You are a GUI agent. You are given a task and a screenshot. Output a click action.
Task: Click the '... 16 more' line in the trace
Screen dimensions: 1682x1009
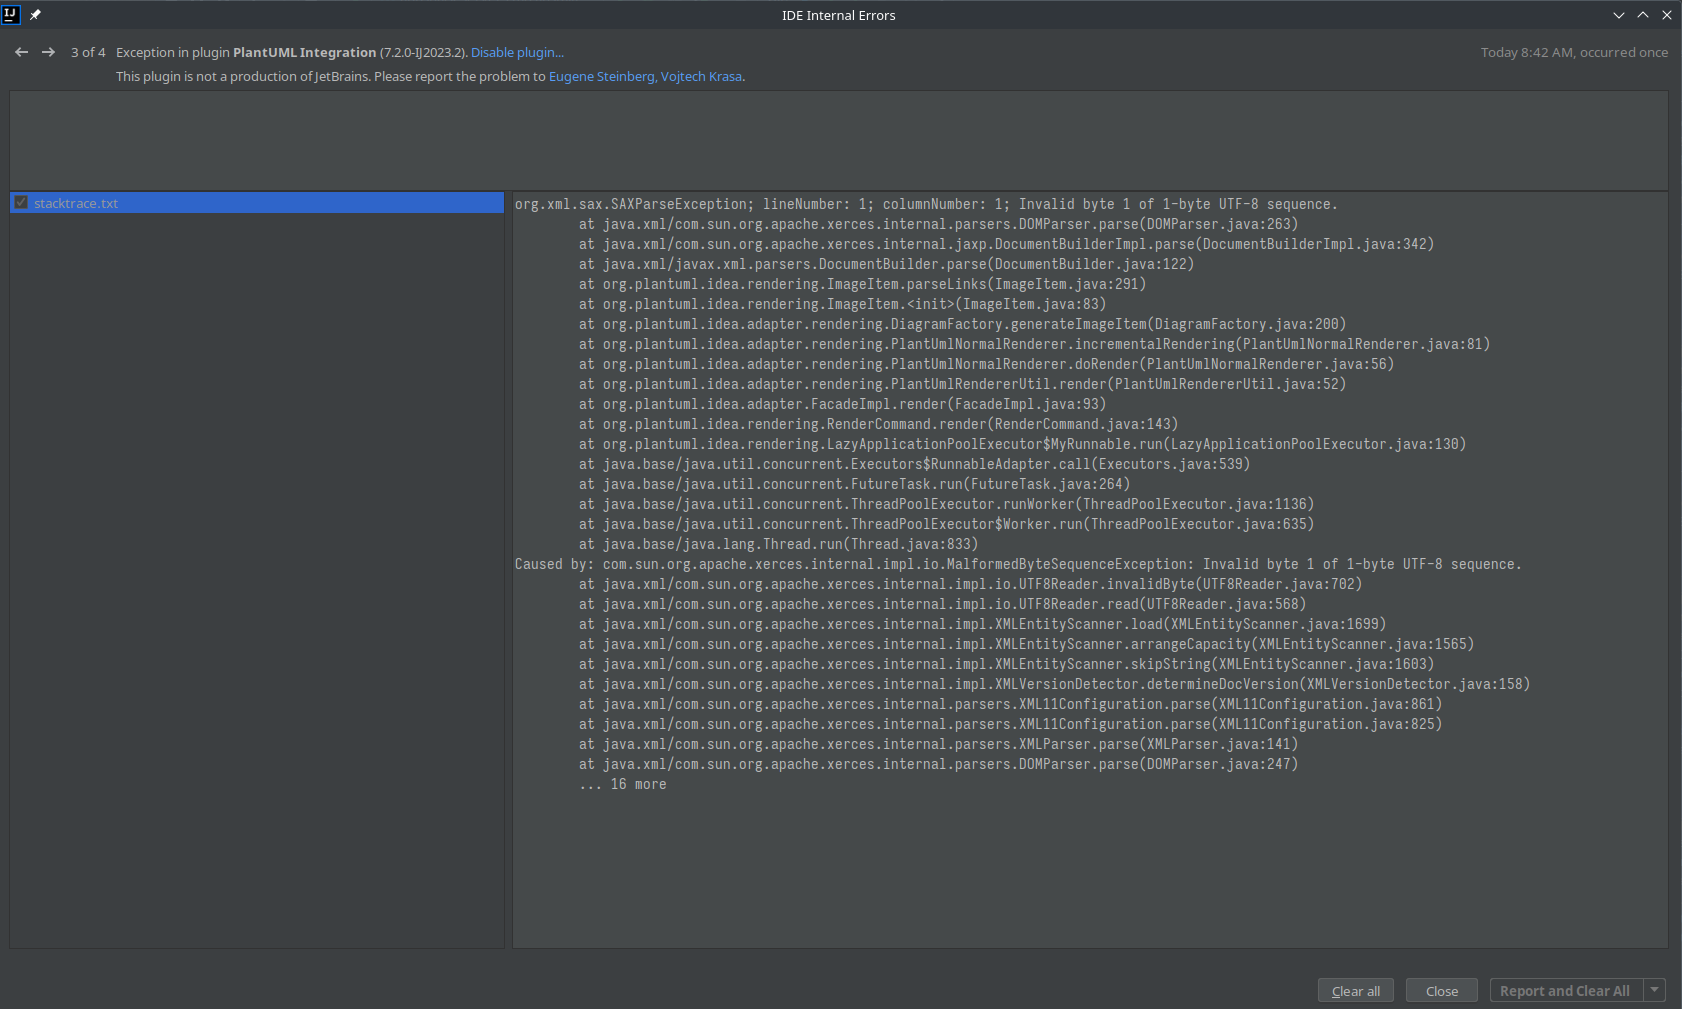point(625,784)
